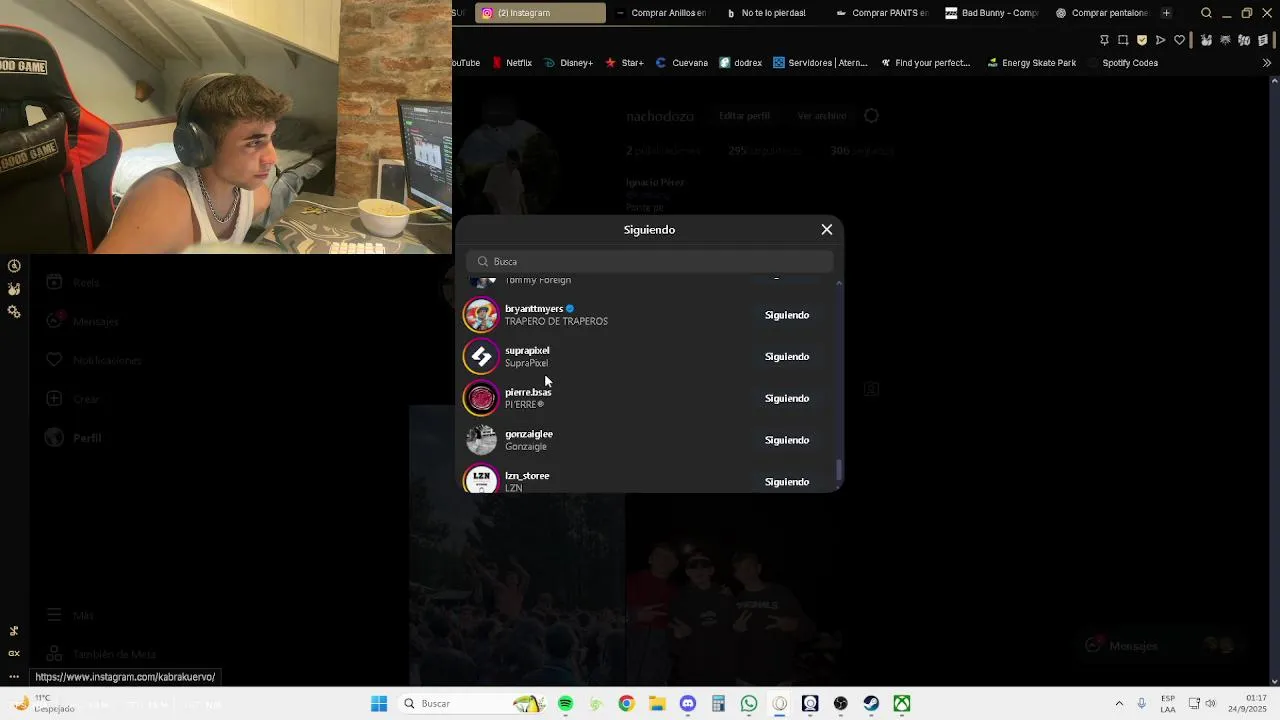This screenshot has height=720, width=1280.
Task: Expand bookmarks overflow chevron
Action: [1266, 63]
